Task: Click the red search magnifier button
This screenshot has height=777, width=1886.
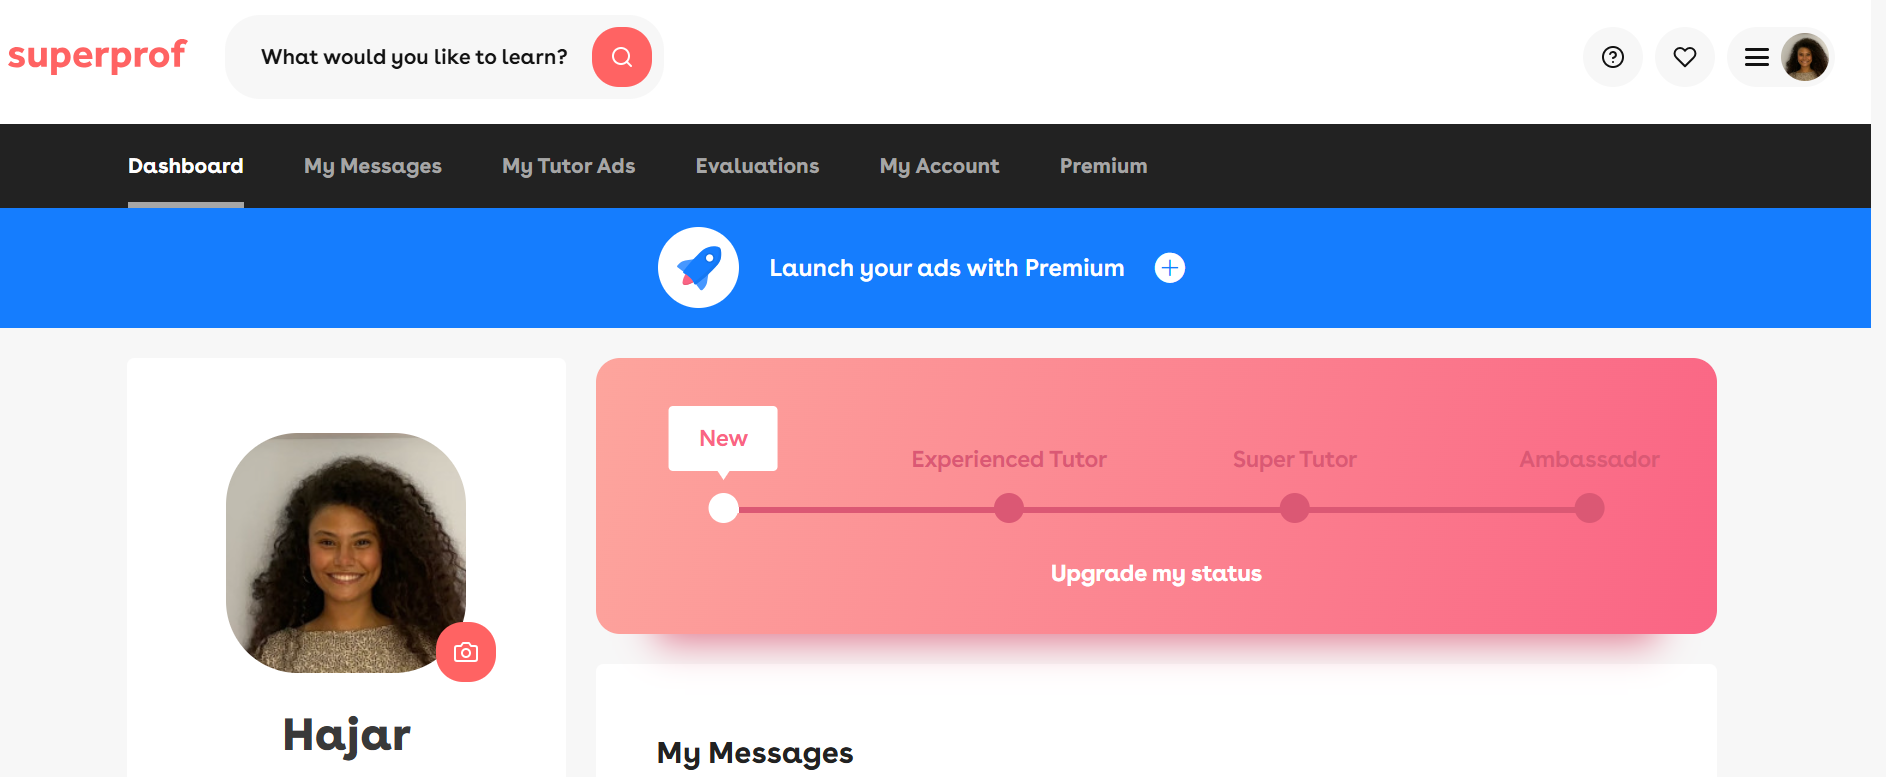Action: click(x=621, y=57)
